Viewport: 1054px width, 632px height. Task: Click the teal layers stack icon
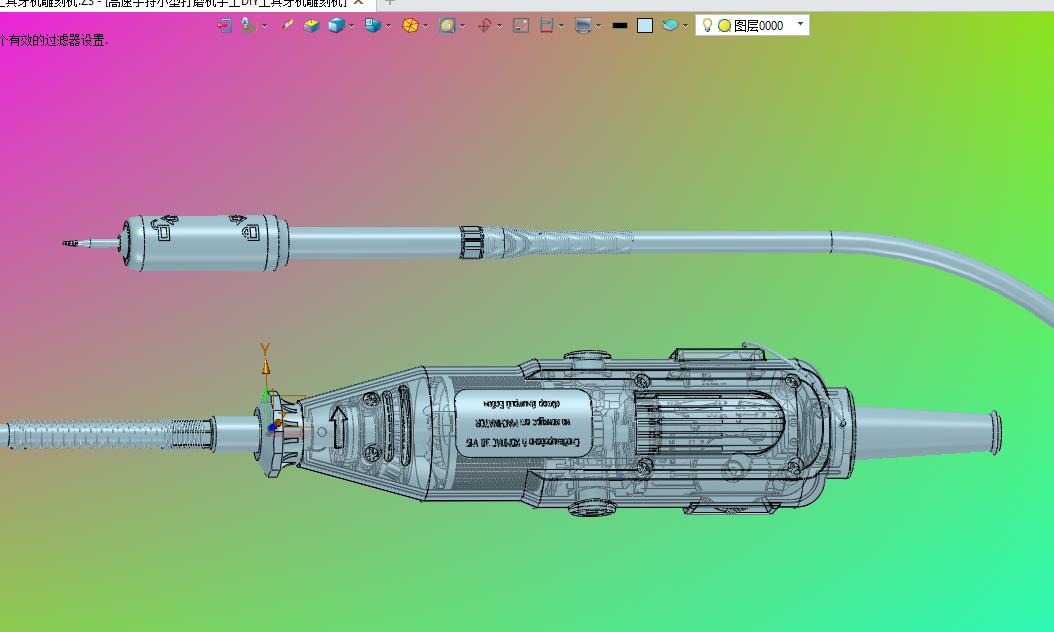coord(670,26)
